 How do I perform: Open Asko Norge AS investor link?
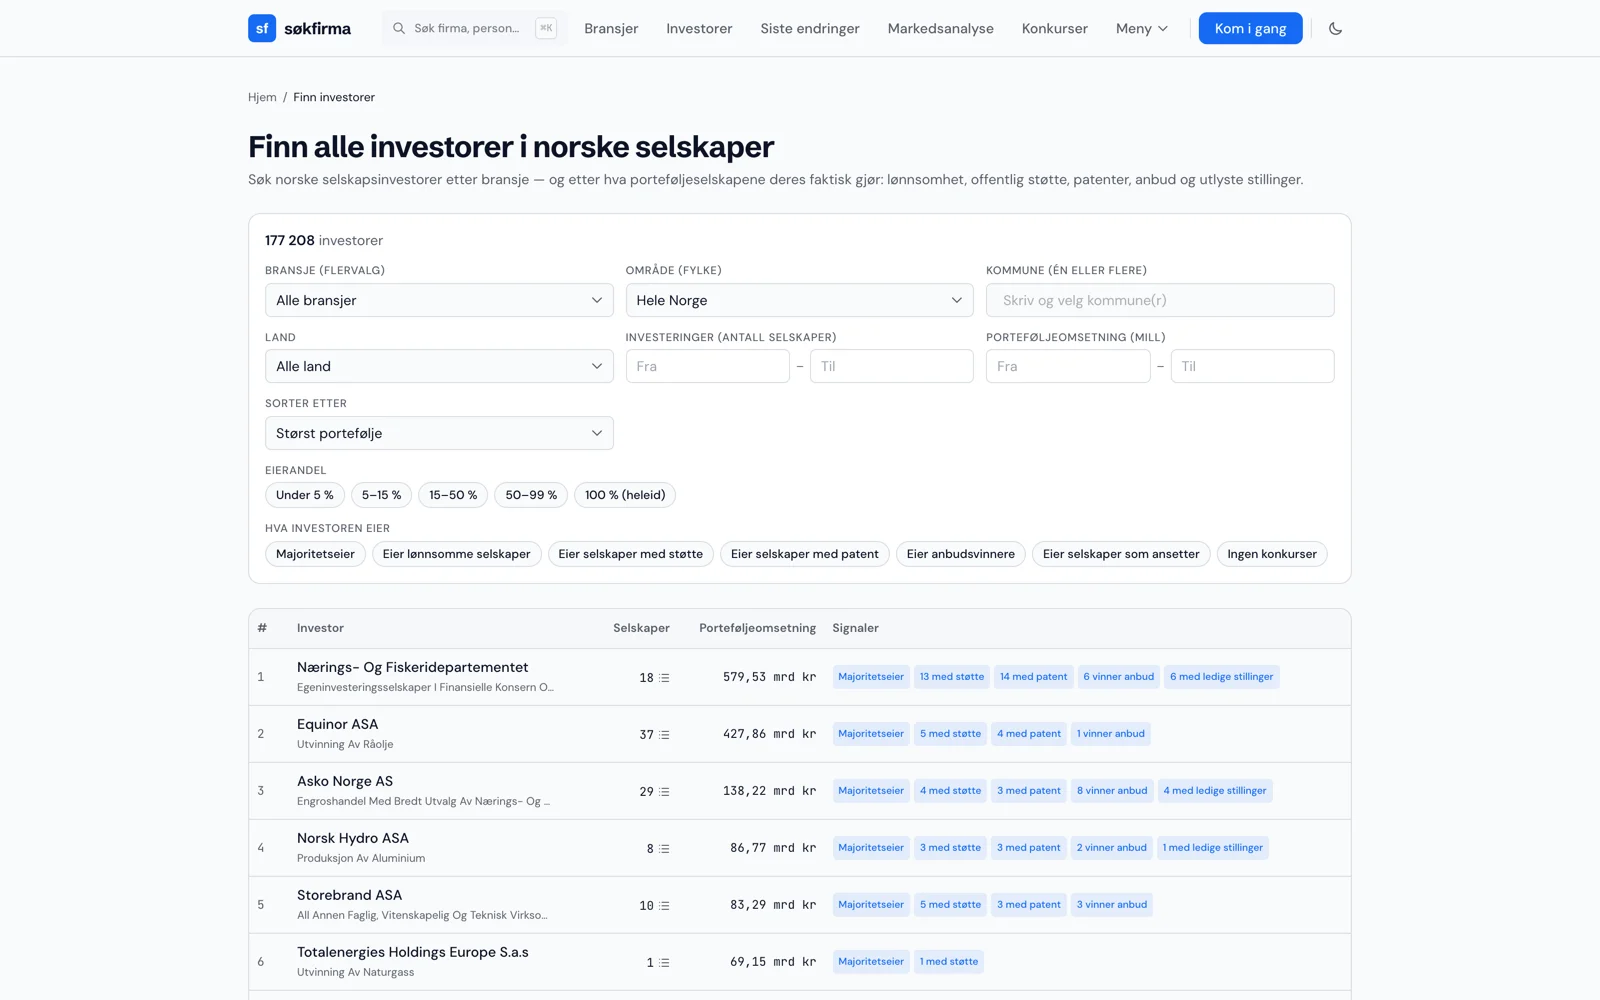point(345,781)
